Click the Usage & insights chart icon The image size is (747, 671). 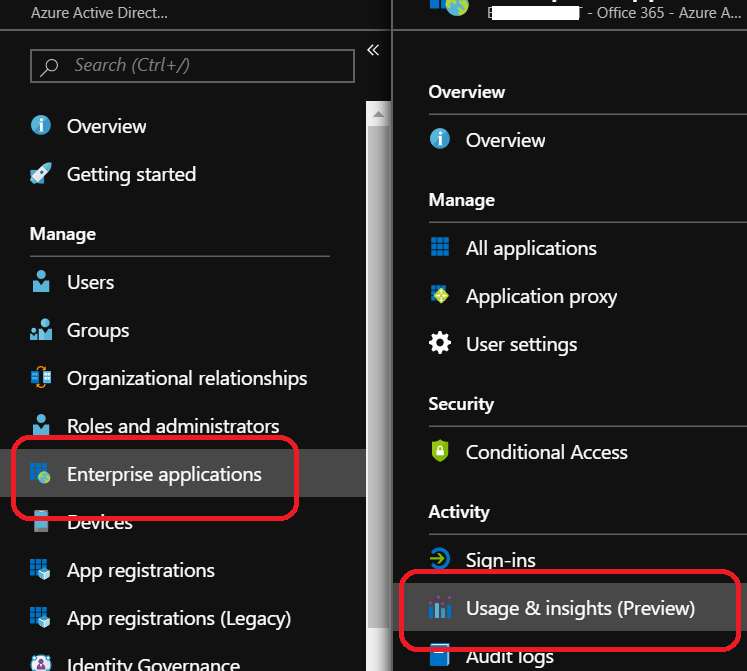tap(440, 607)
